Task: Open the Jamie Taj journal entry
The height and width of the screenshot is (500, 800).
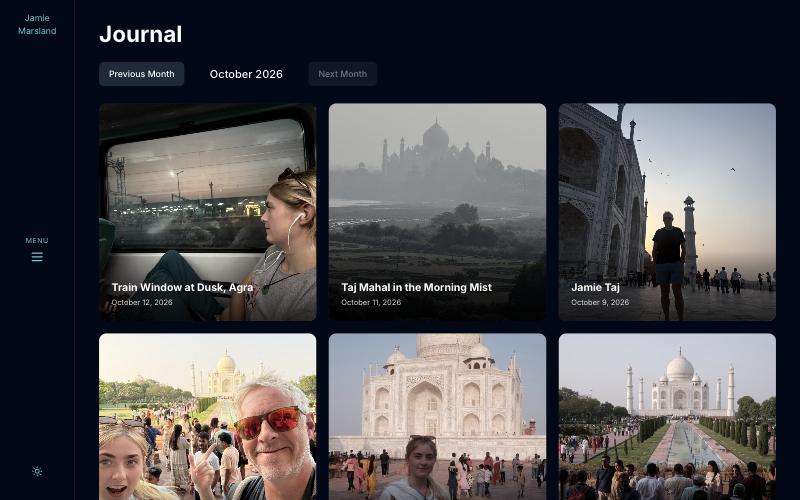Action: [667, 212]
